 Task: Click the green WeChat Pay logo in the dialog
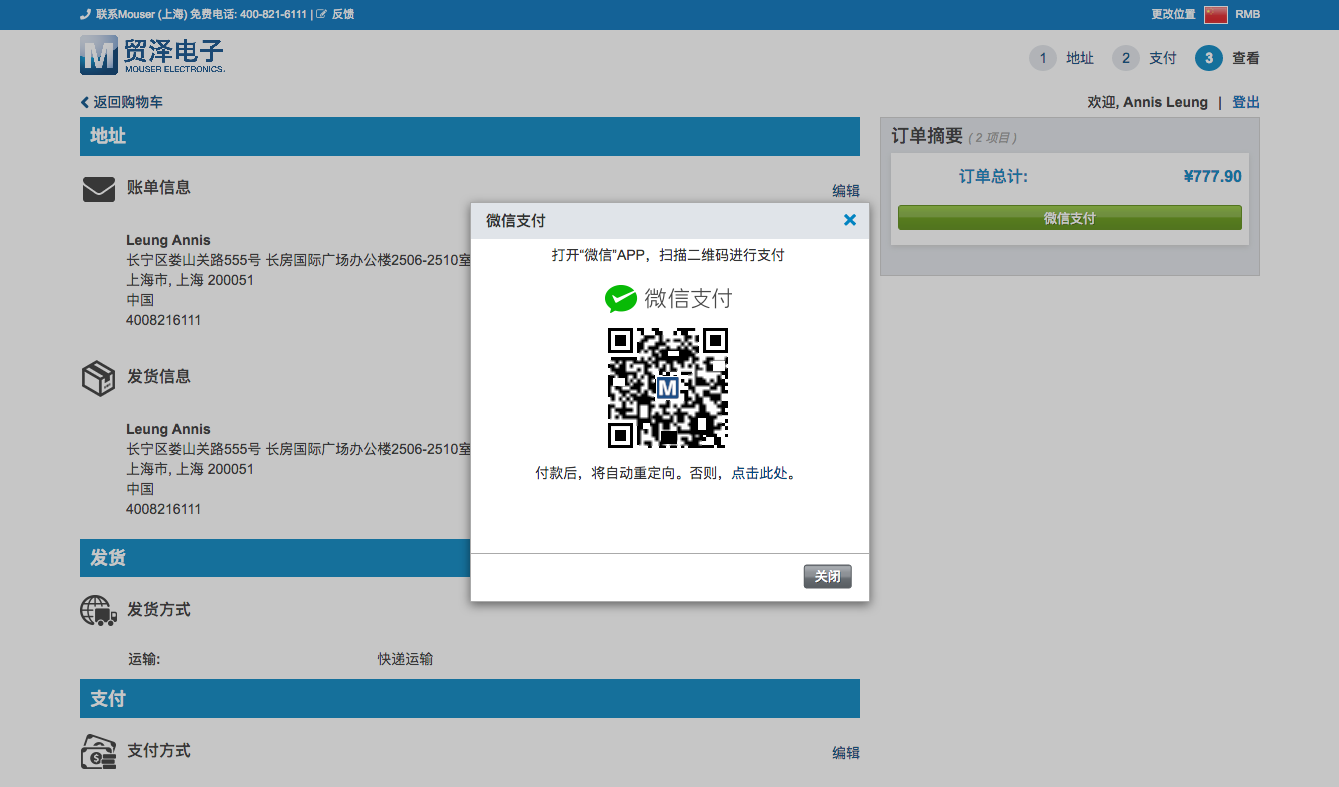(621, 298)
